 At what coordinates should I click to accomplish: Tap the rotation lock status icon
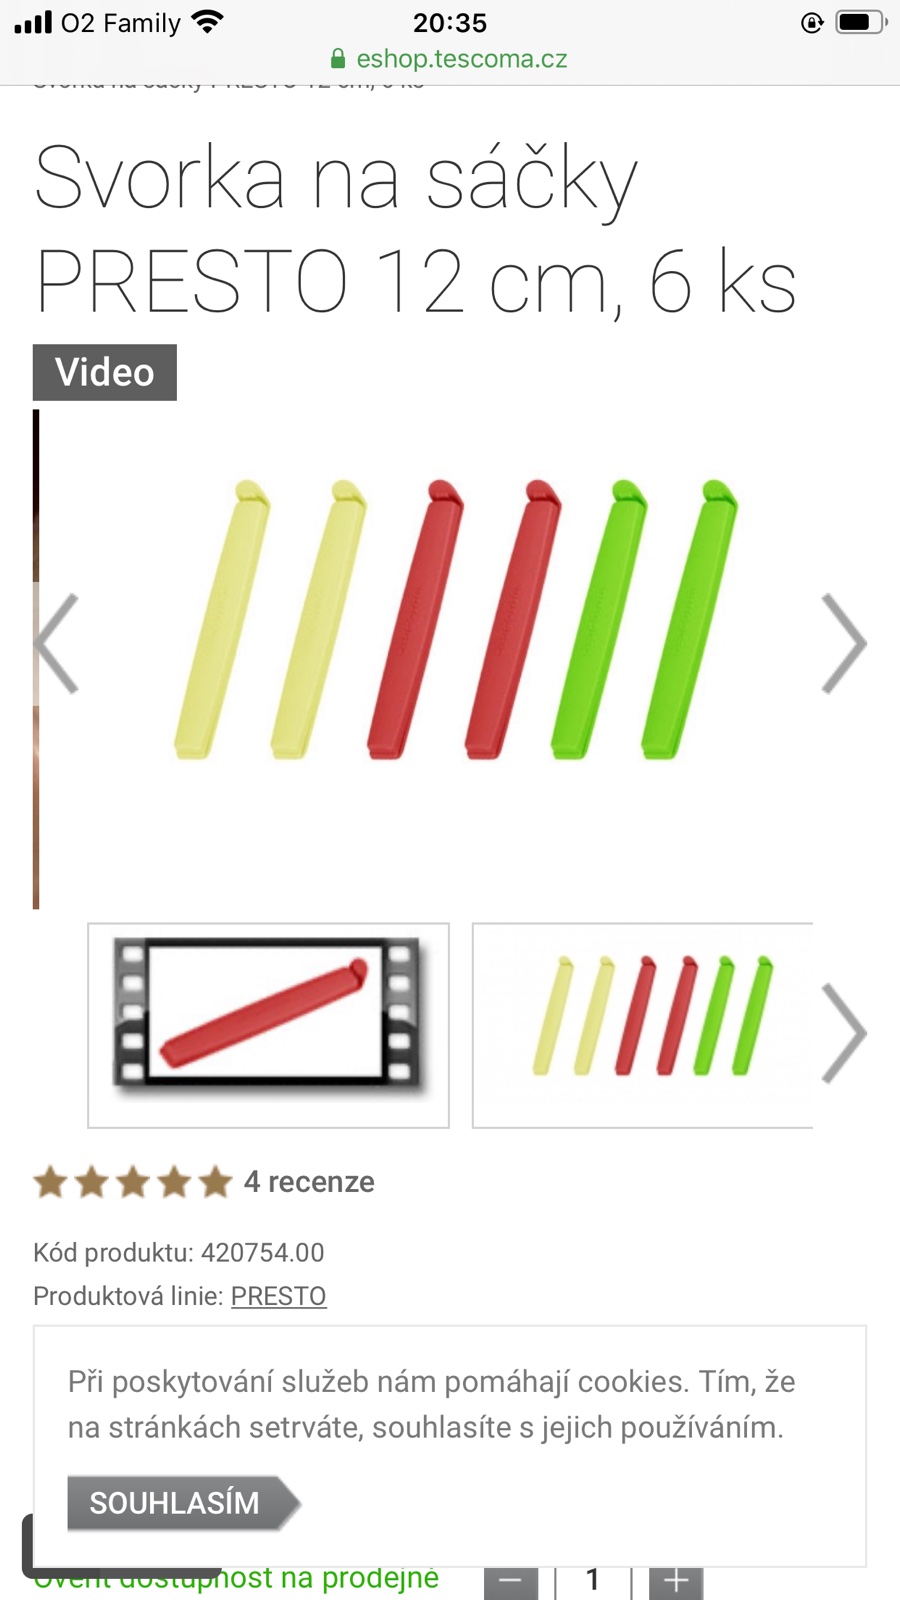point(812,22)
